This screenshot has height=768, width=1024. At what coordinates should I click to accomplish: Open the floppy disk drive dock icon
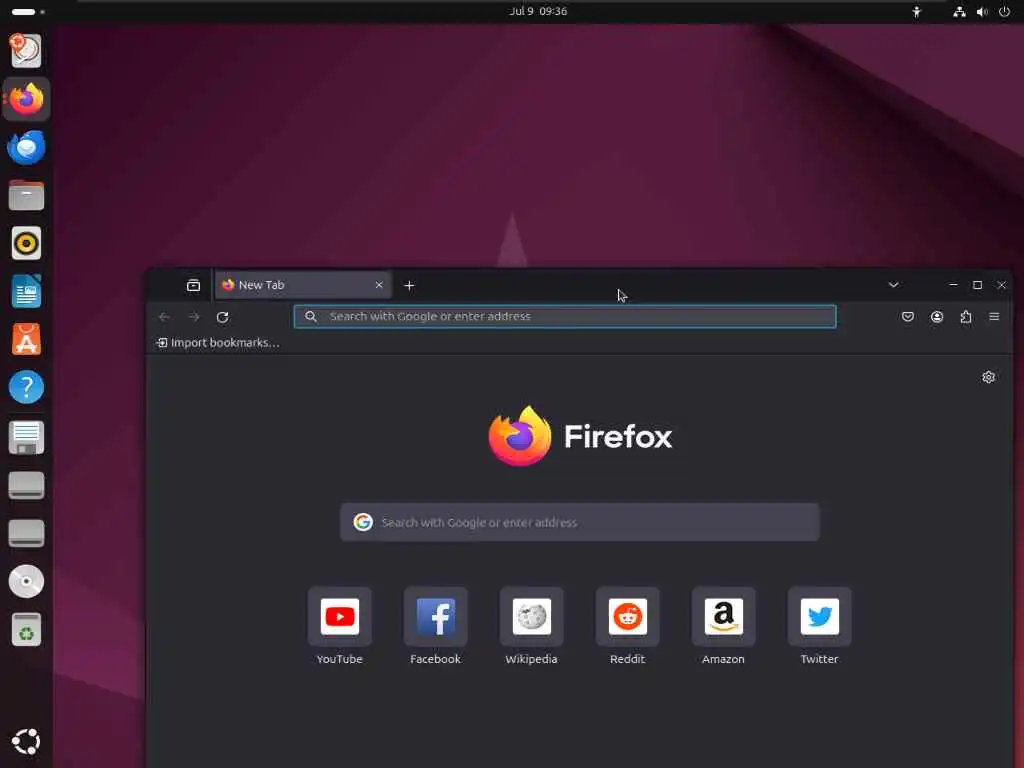point(26,437)
